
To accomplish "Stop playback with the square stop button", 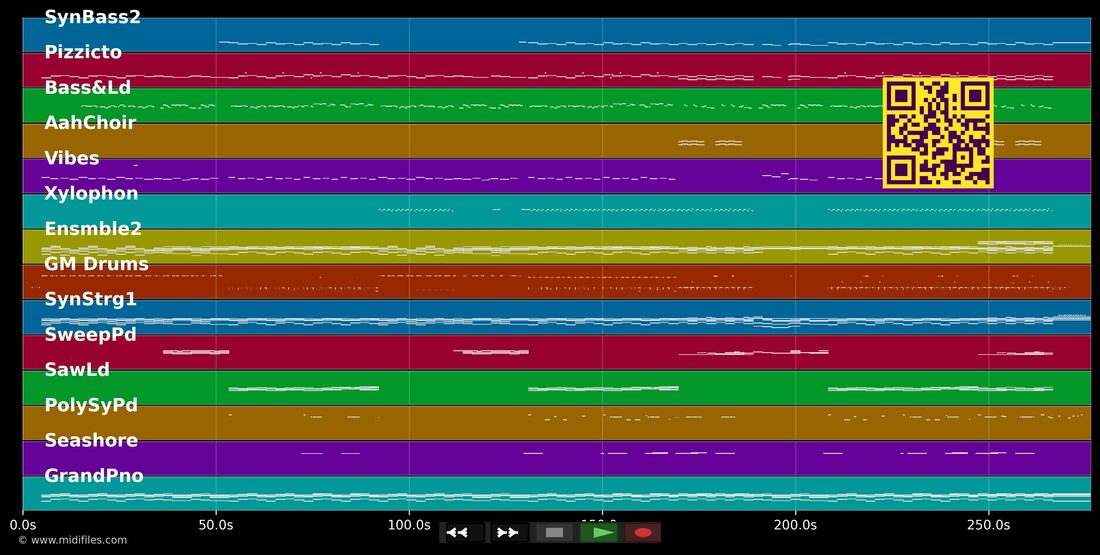I will tap(554, 533).
